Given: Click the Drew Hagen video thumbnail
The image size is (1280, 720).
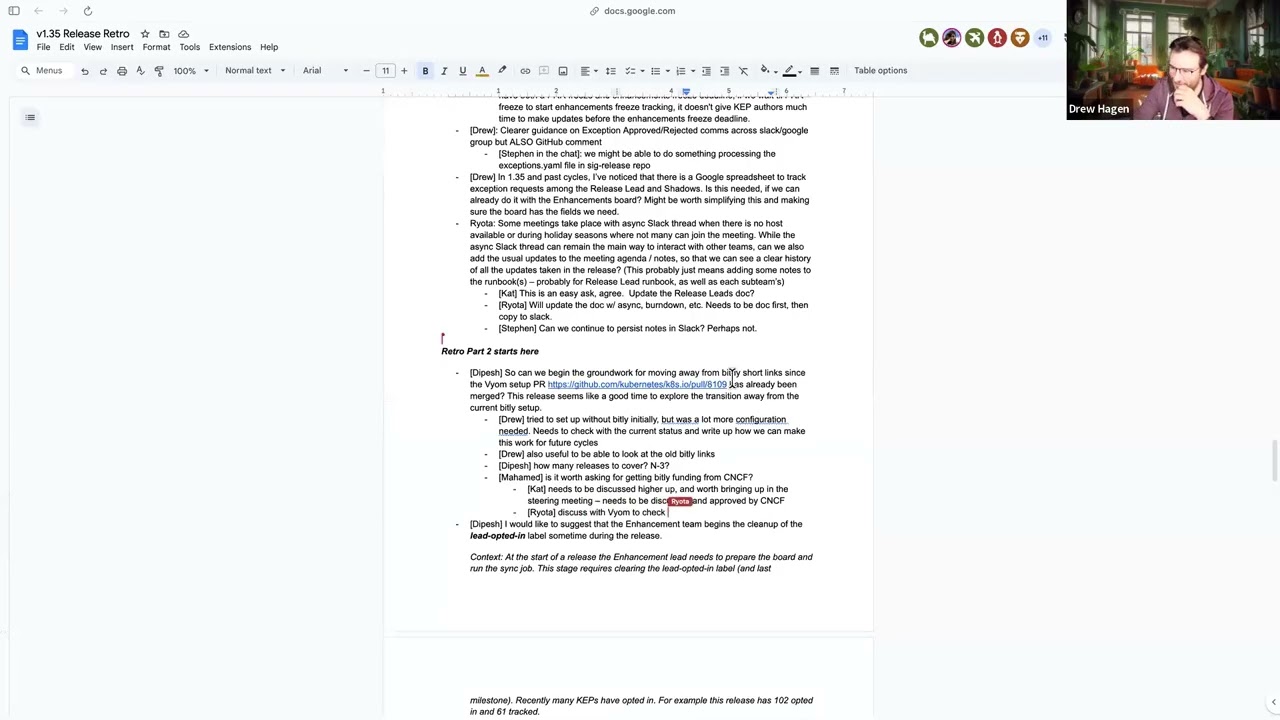Looking at the screenshot, I should coord(1172,60).
